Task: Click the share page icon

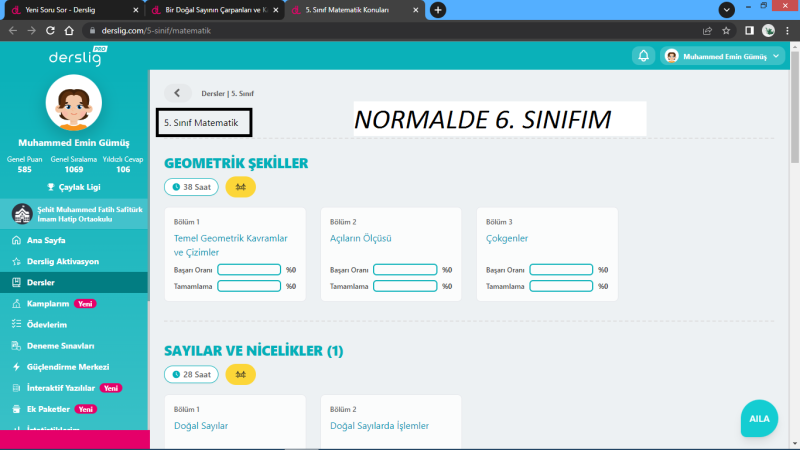Action: (x=707, y=31)
